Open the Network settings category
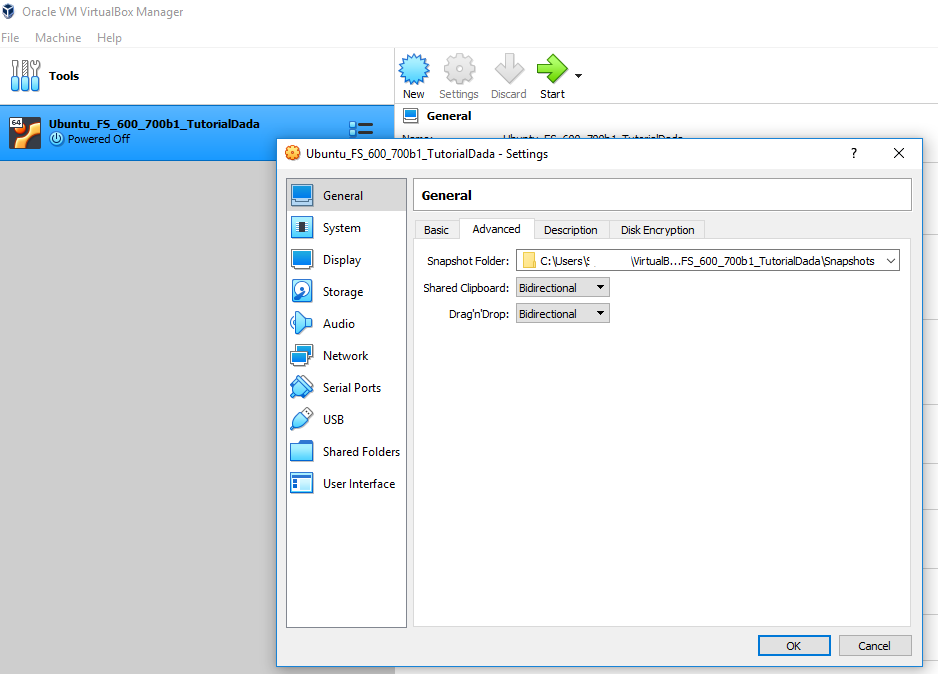 pyautogui.click(x=345, y=356)
